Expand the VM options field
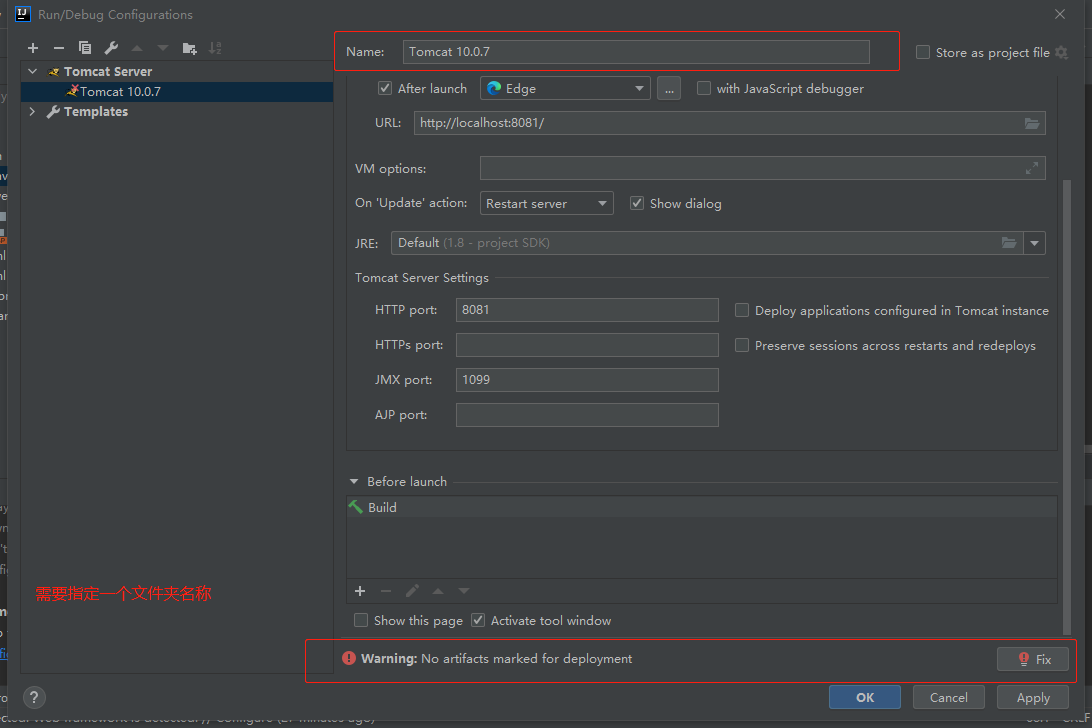The width and height of the screenshot is (1092, 728). click(x=1031, y=168)
